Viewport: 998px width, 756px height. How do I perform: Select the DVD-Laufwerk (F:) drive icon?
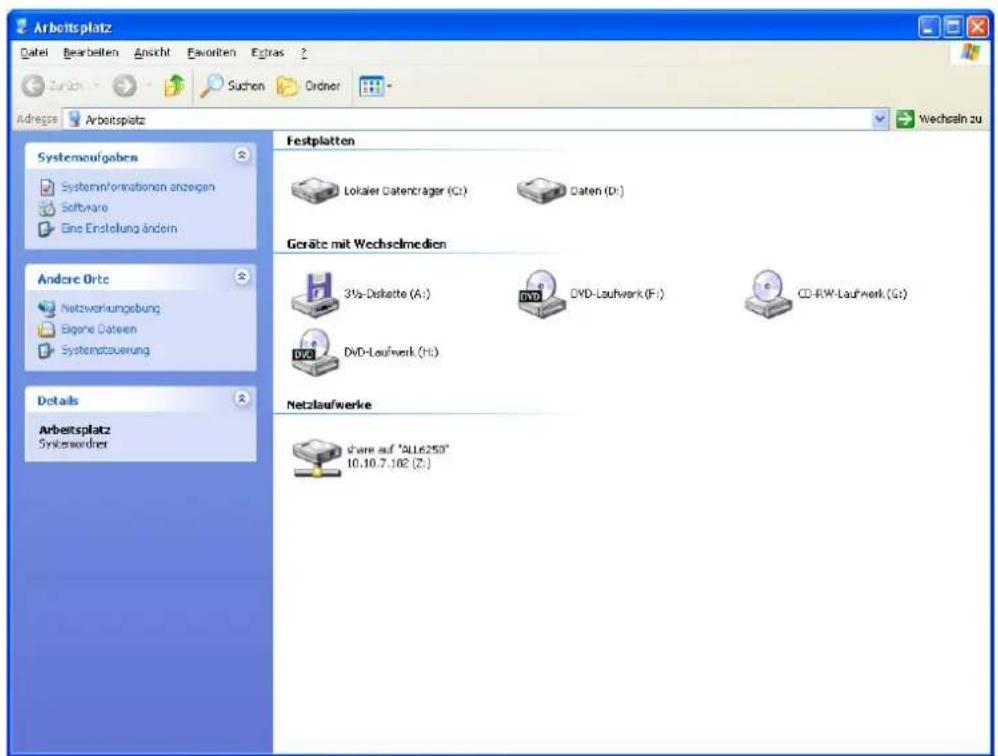point(542,293)
